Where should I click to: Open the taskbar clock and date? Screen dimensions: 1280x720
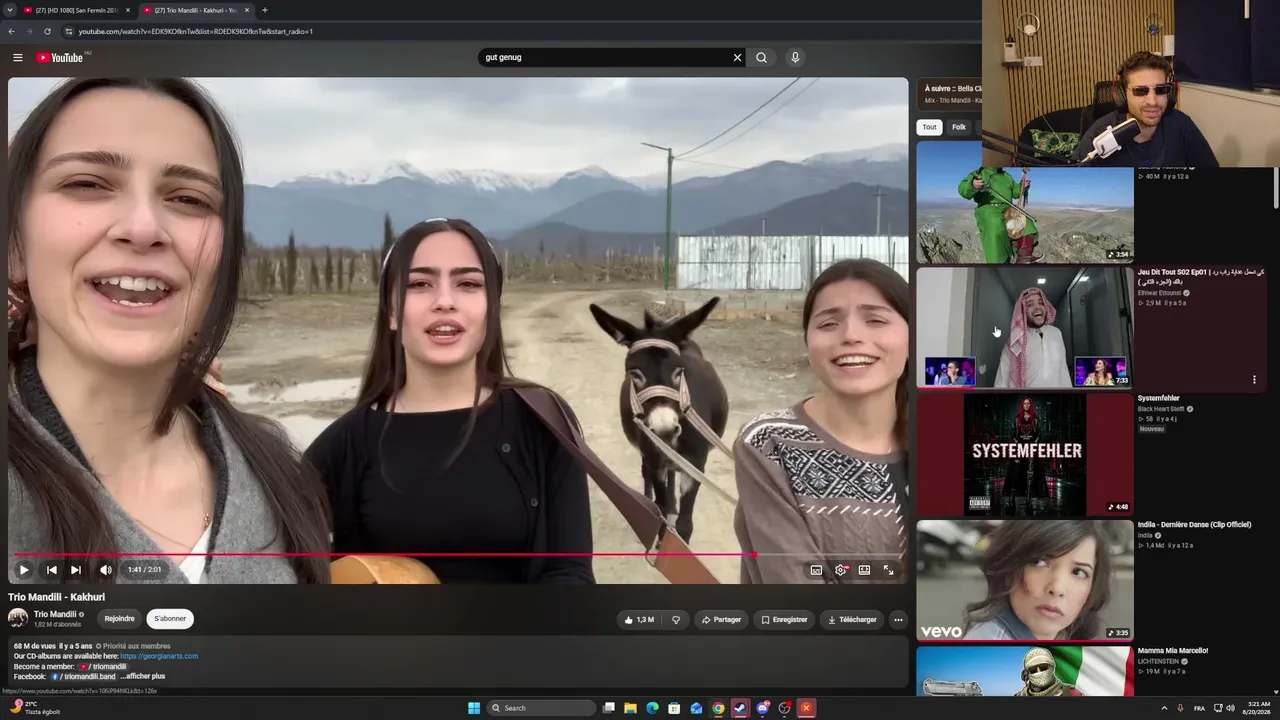point(1254,708)
